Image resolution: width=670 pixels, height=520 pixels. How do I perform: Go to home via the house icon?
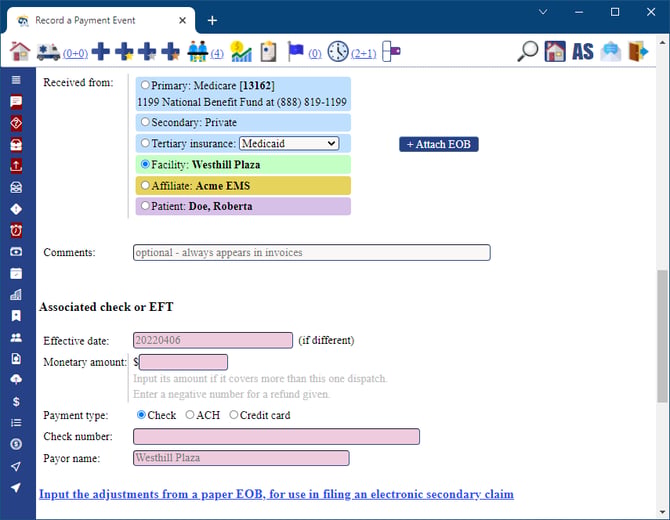[x=20, y=52]
